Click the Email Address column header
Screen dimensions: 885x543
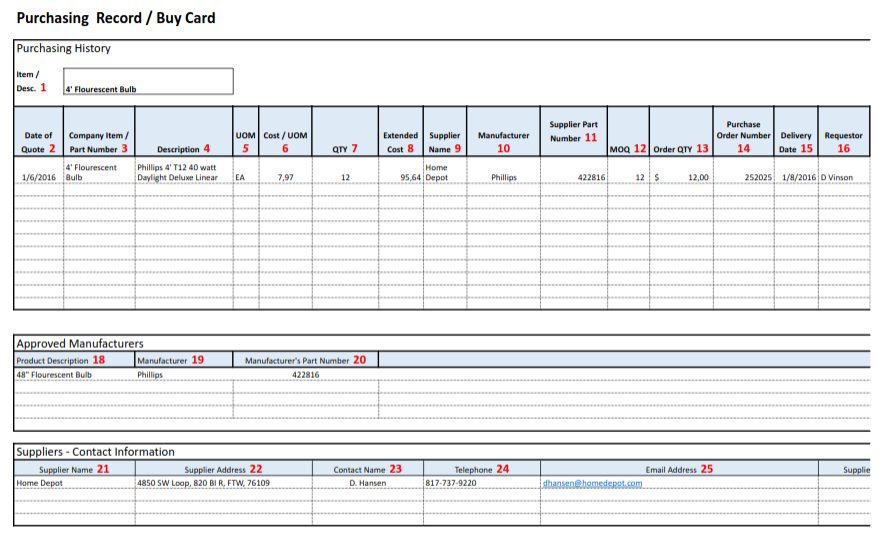678,469
